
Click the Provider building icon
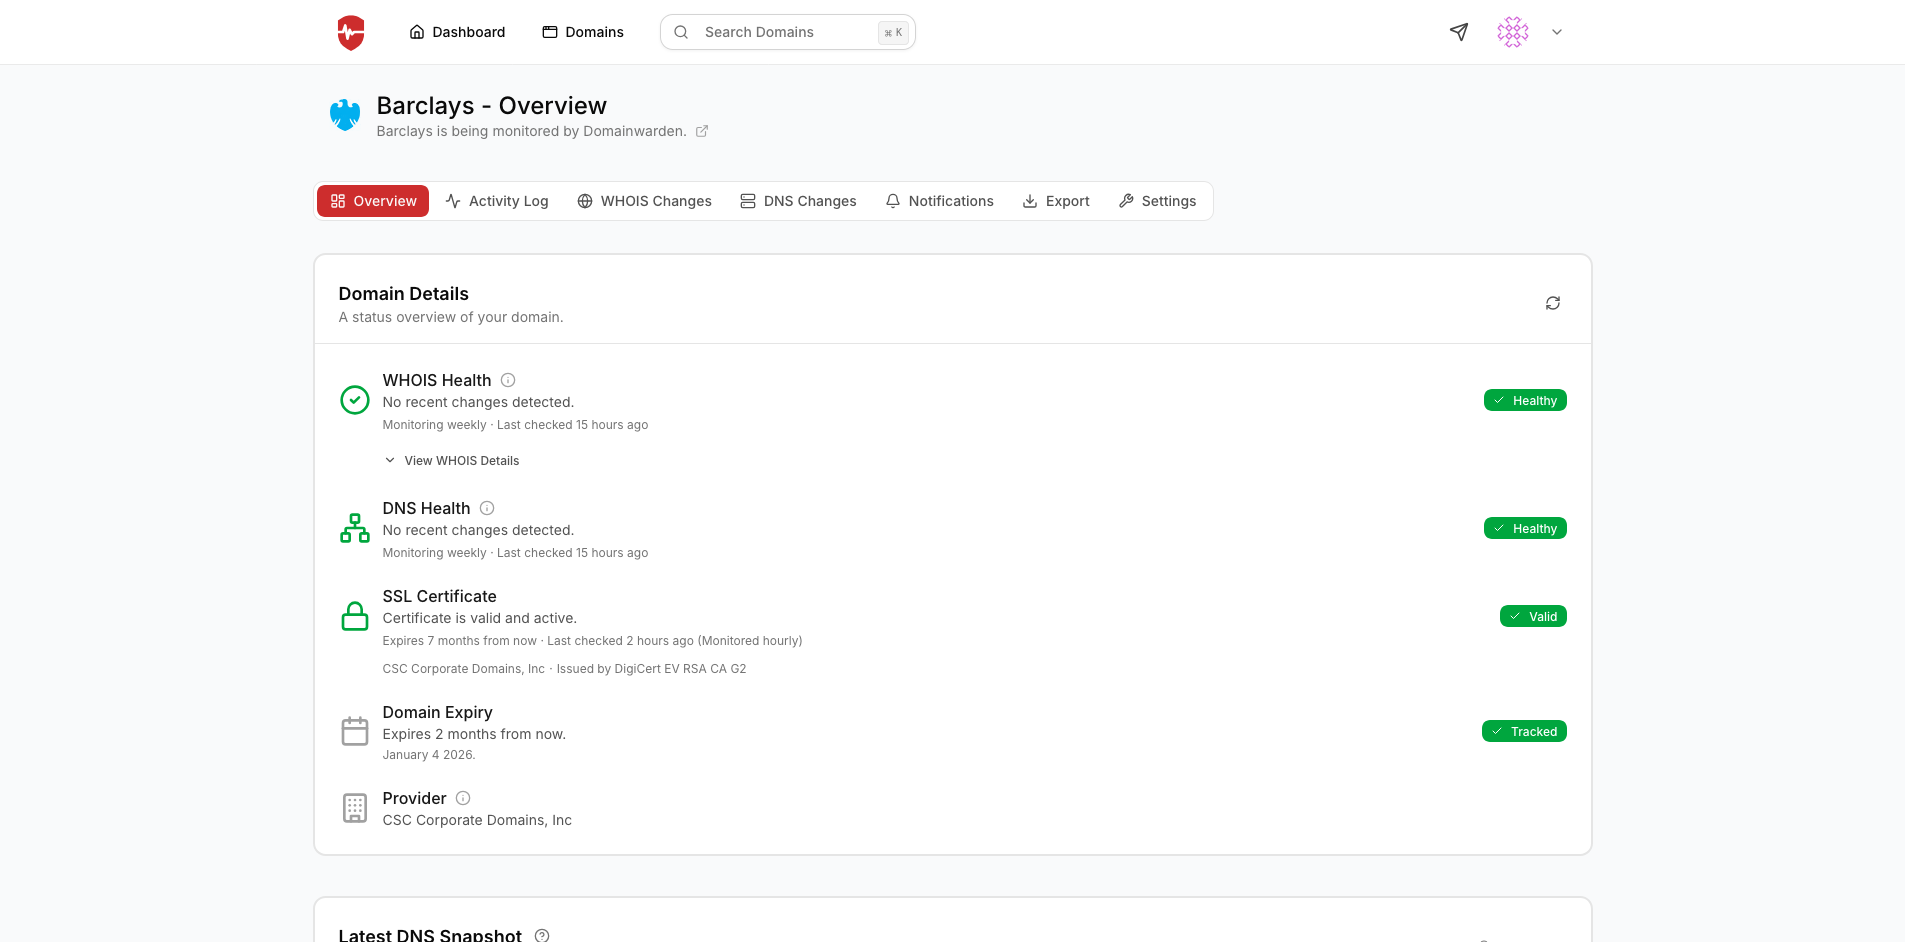[355, 808]
